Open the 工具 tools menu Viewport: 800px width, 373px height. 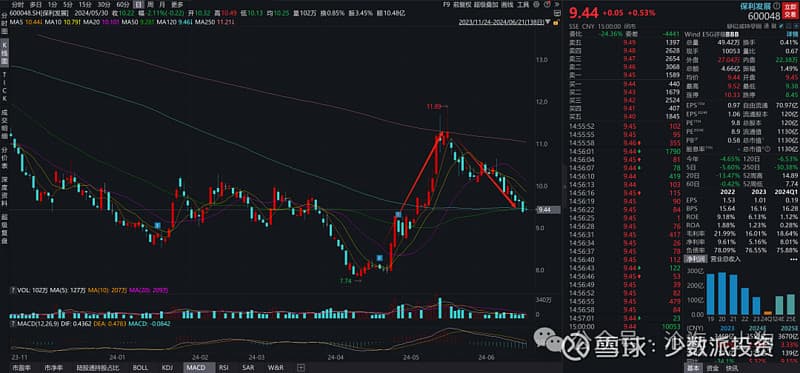[522, 4]
